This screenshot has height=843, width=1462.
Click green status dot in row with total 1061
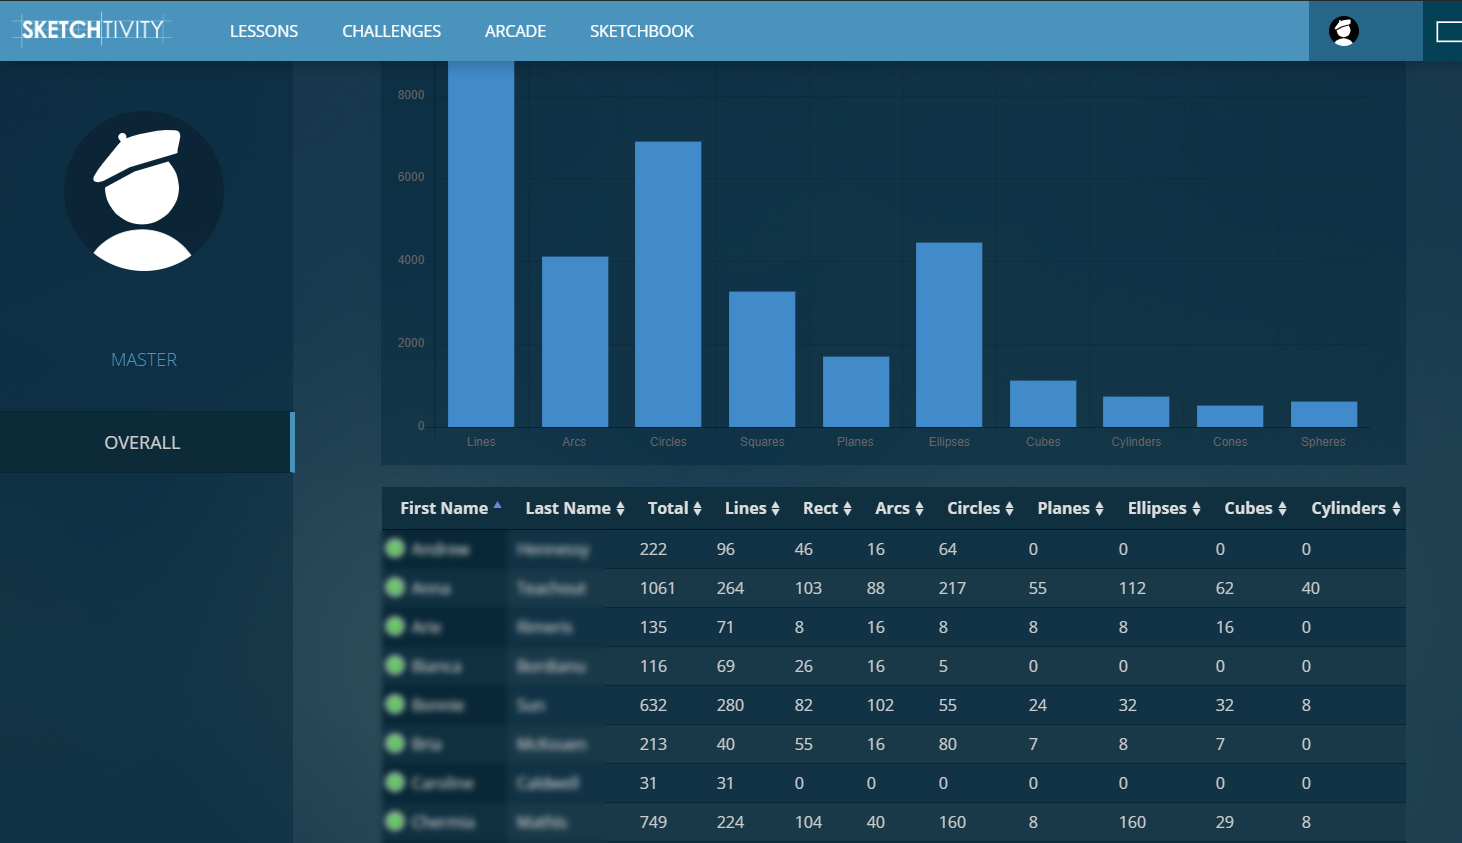[395, 587]
